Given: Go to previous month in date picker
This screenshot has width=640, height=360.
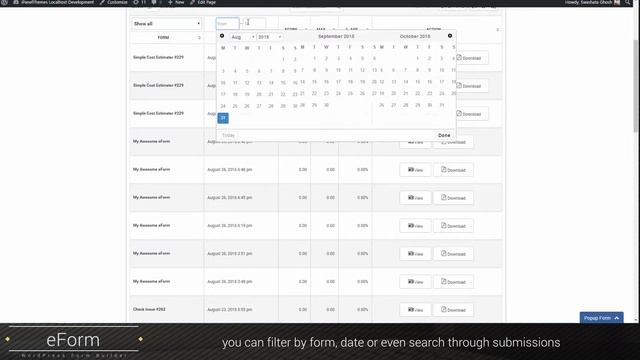Looking at the screenshot, I should (x=222, y=36).
